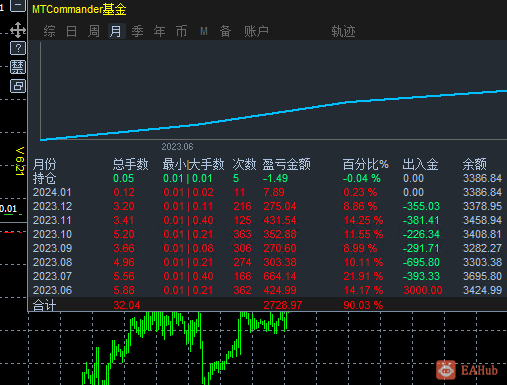Switch to the 综 tab
The width and height of the screenshot is (507, 385).
tap(49, 31)
